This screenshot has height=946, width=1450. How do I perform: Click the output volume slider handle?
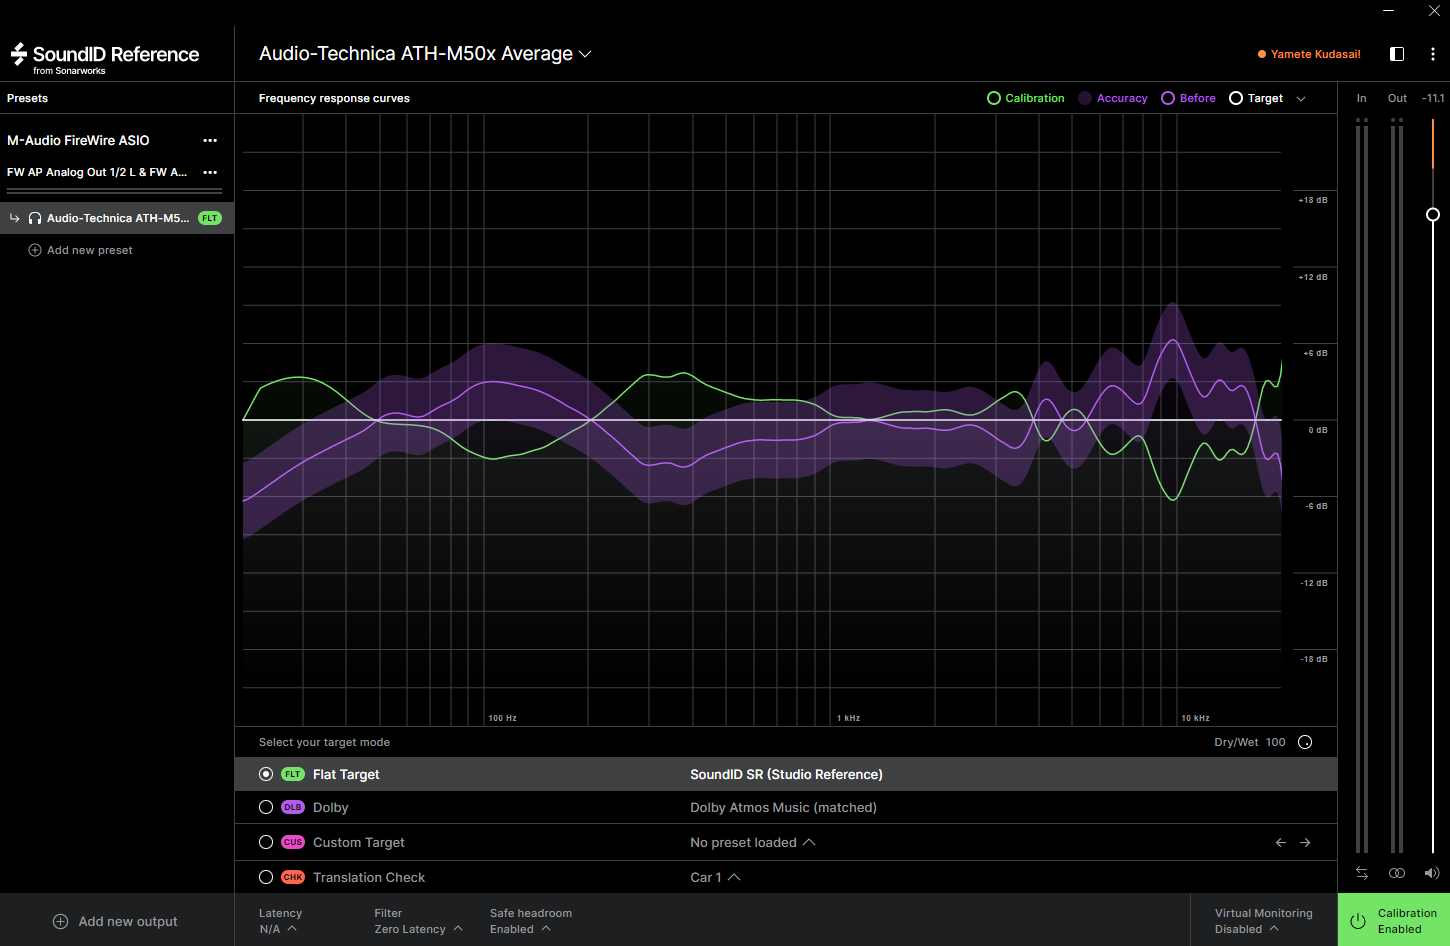(1433, 215)
